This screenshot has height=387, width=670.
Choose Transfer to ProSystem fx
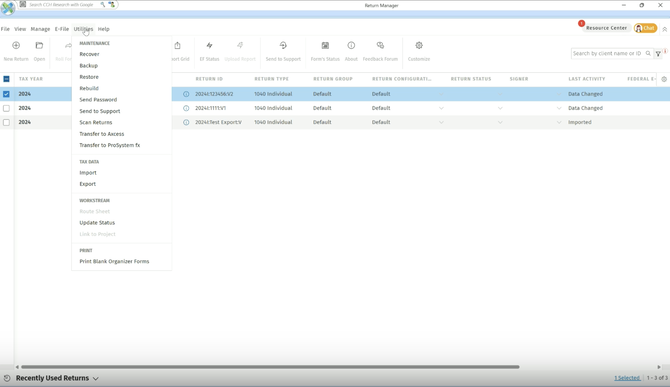coord(109,145)
